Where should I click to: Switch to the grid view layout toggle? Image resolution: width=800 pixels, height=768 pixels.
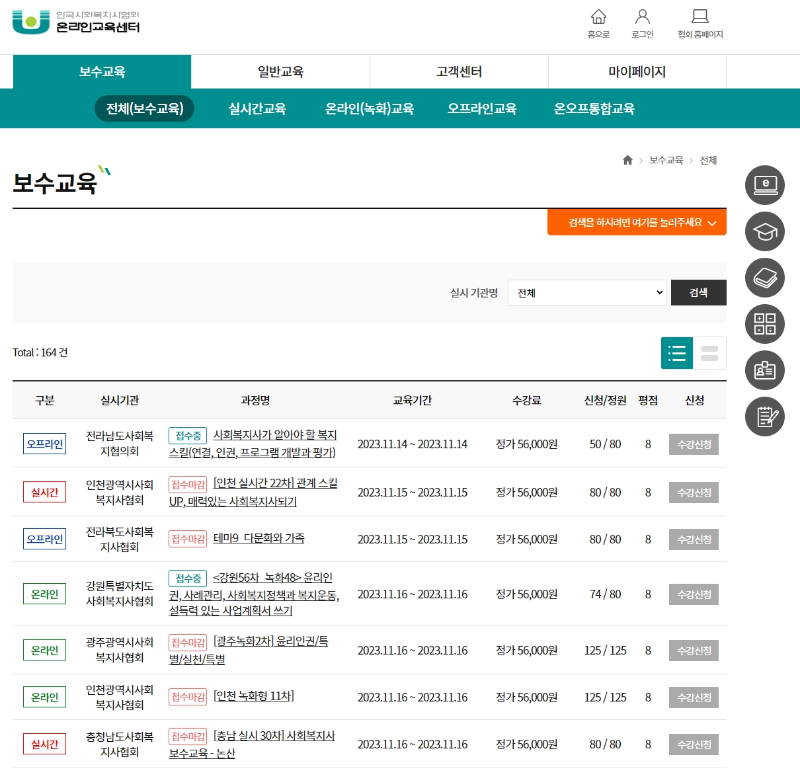(707, 352)
